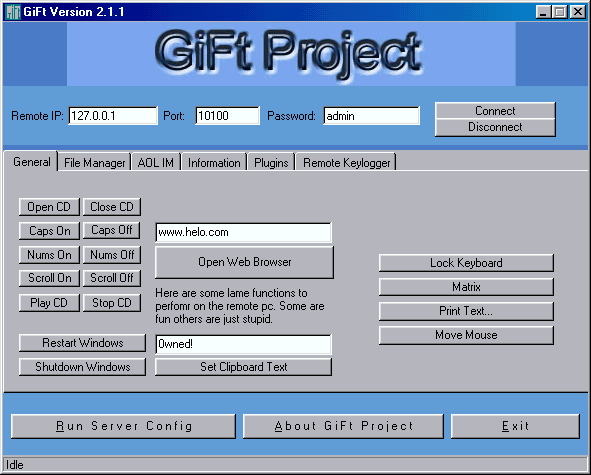Click the GiFt title bar app icon
The image size is (591, 475).
pyautogui.click(x=13, y=12)
